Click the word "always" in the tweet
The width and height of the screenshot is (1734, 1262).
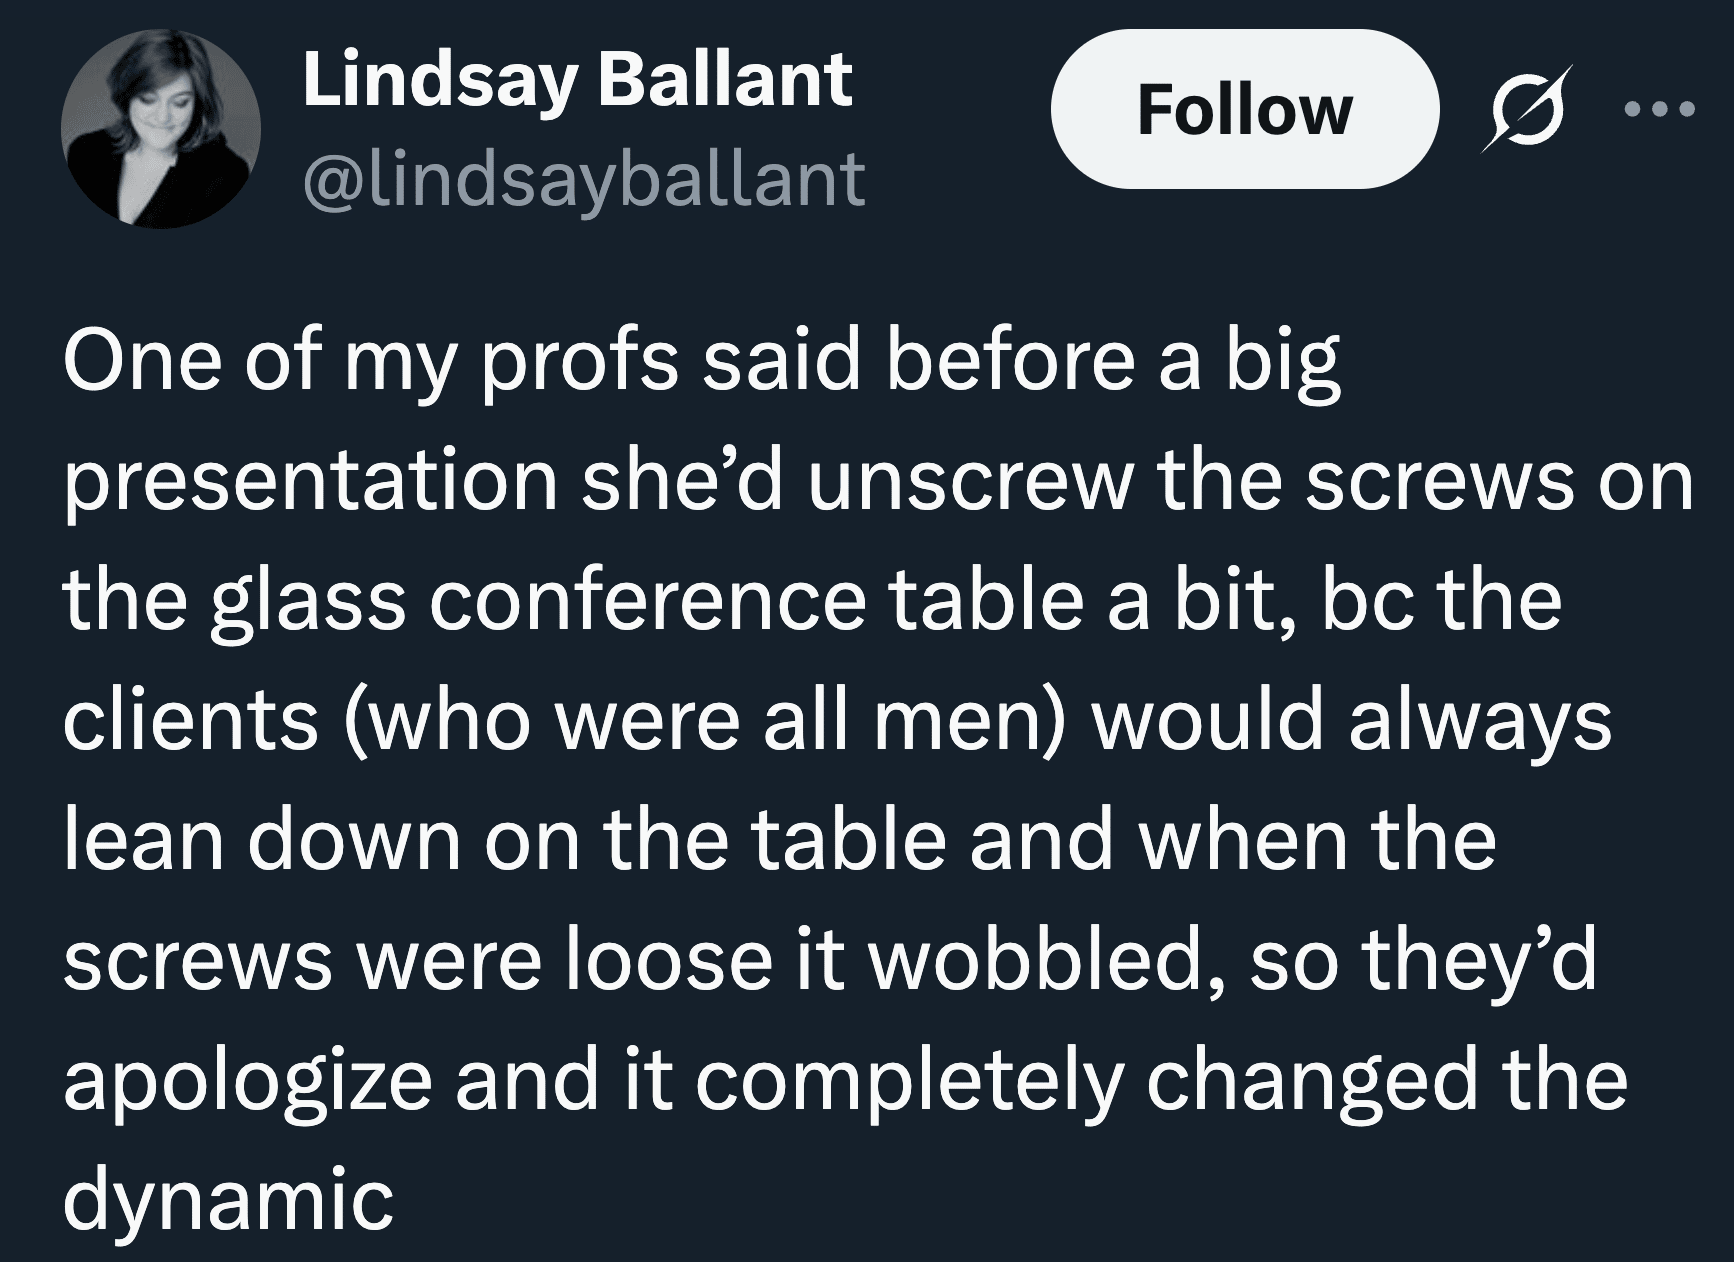[x=1480, y=720]
